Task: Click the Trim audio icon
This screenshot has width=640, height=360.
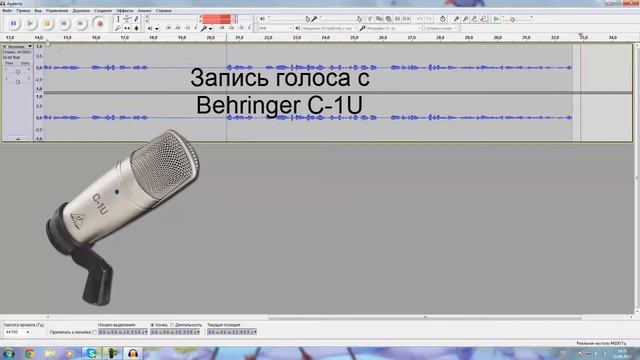Action: (397, 19)
